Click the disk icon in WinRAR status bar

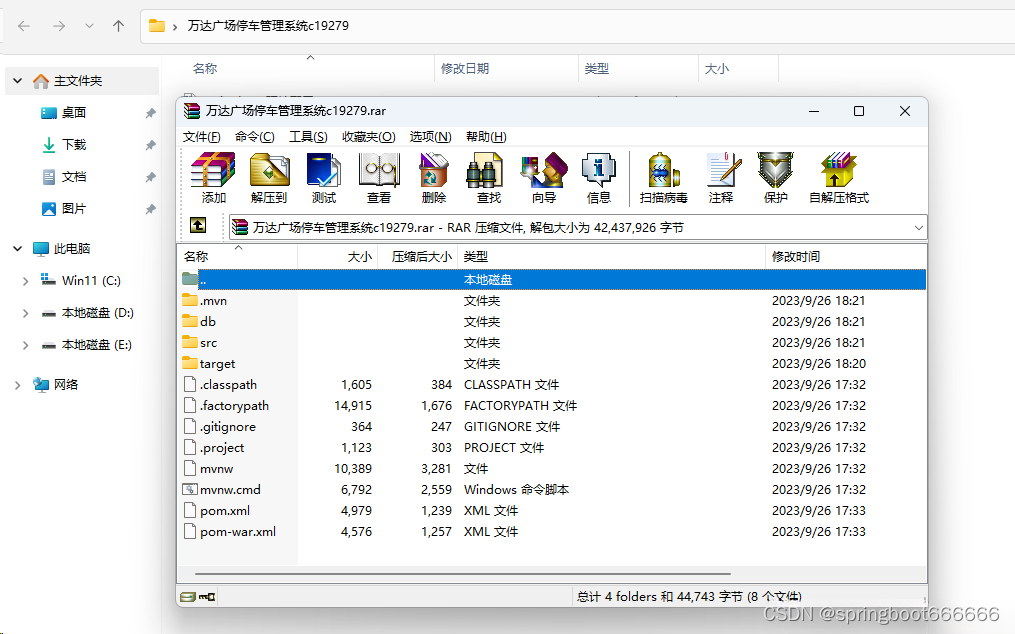click(188, 596)
